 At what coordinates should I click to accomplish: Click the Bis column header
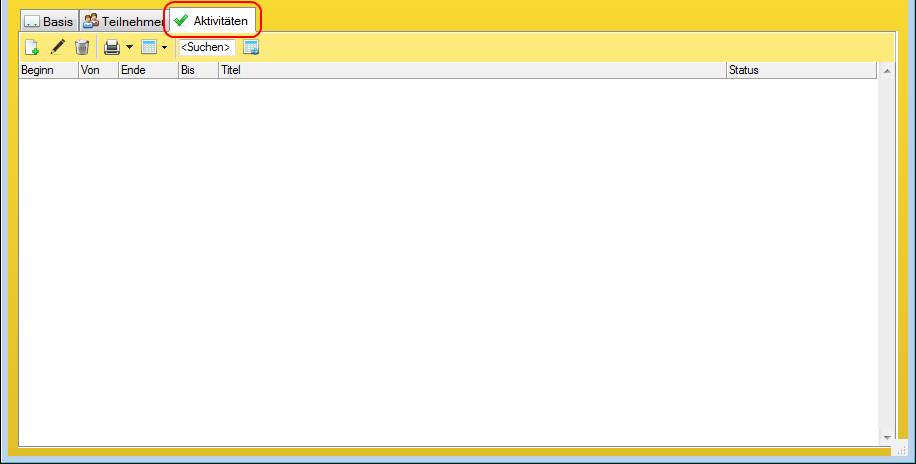click(x=198, y=70)
